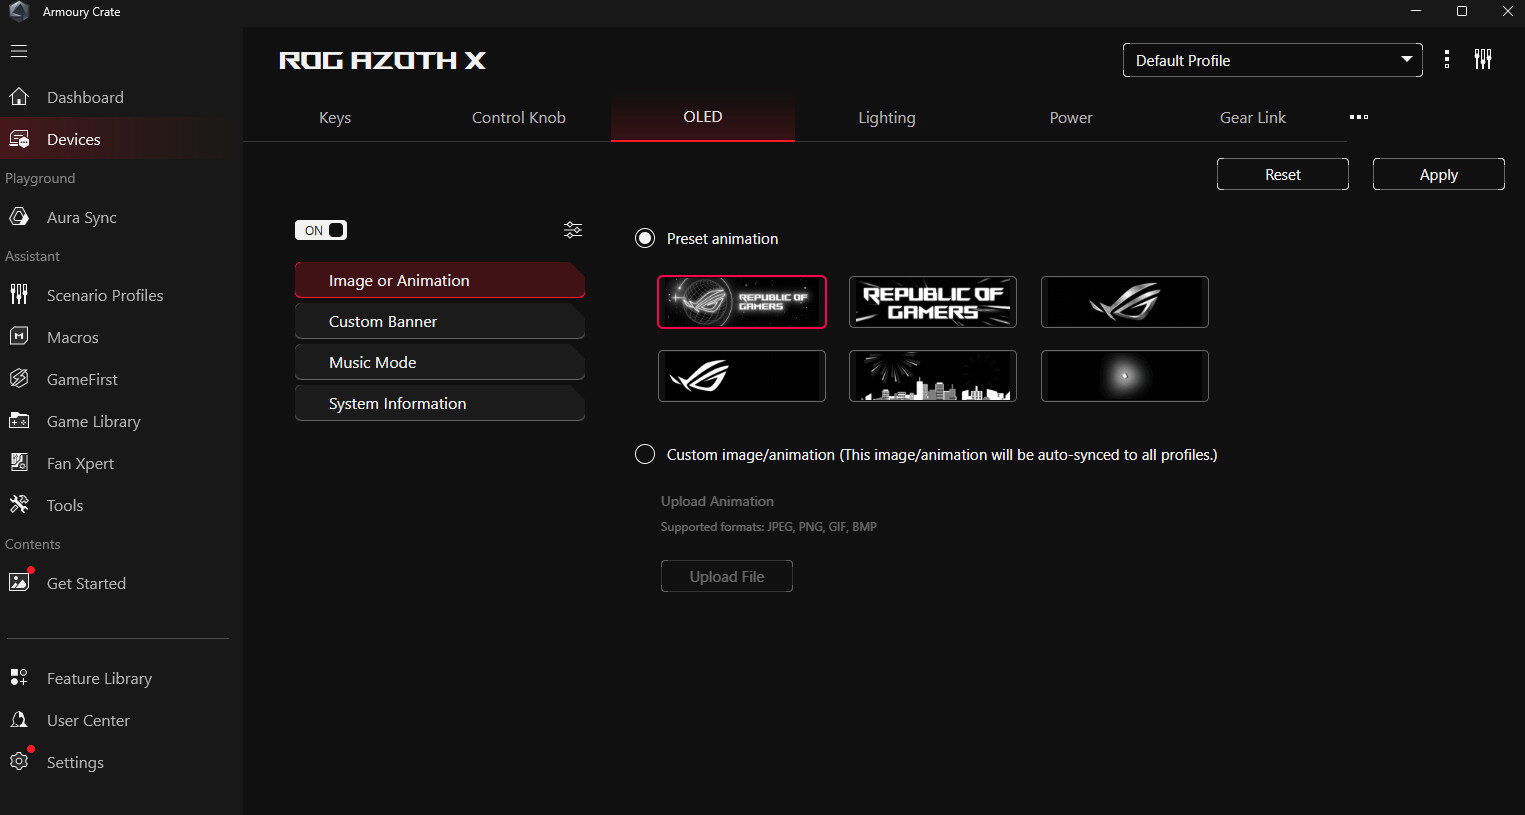This screenshot has width=1525, height=815.
Task: Click the equalizer icon at top right
Action: click(x=1483, y=60)
